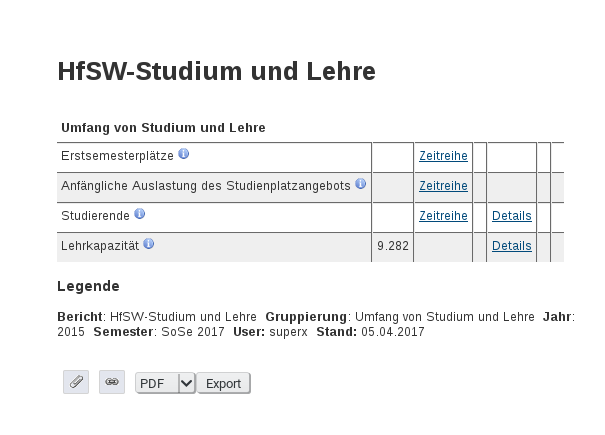Expand the PDF format dropdown arrow
605x435 pixels.
(187, 383)
